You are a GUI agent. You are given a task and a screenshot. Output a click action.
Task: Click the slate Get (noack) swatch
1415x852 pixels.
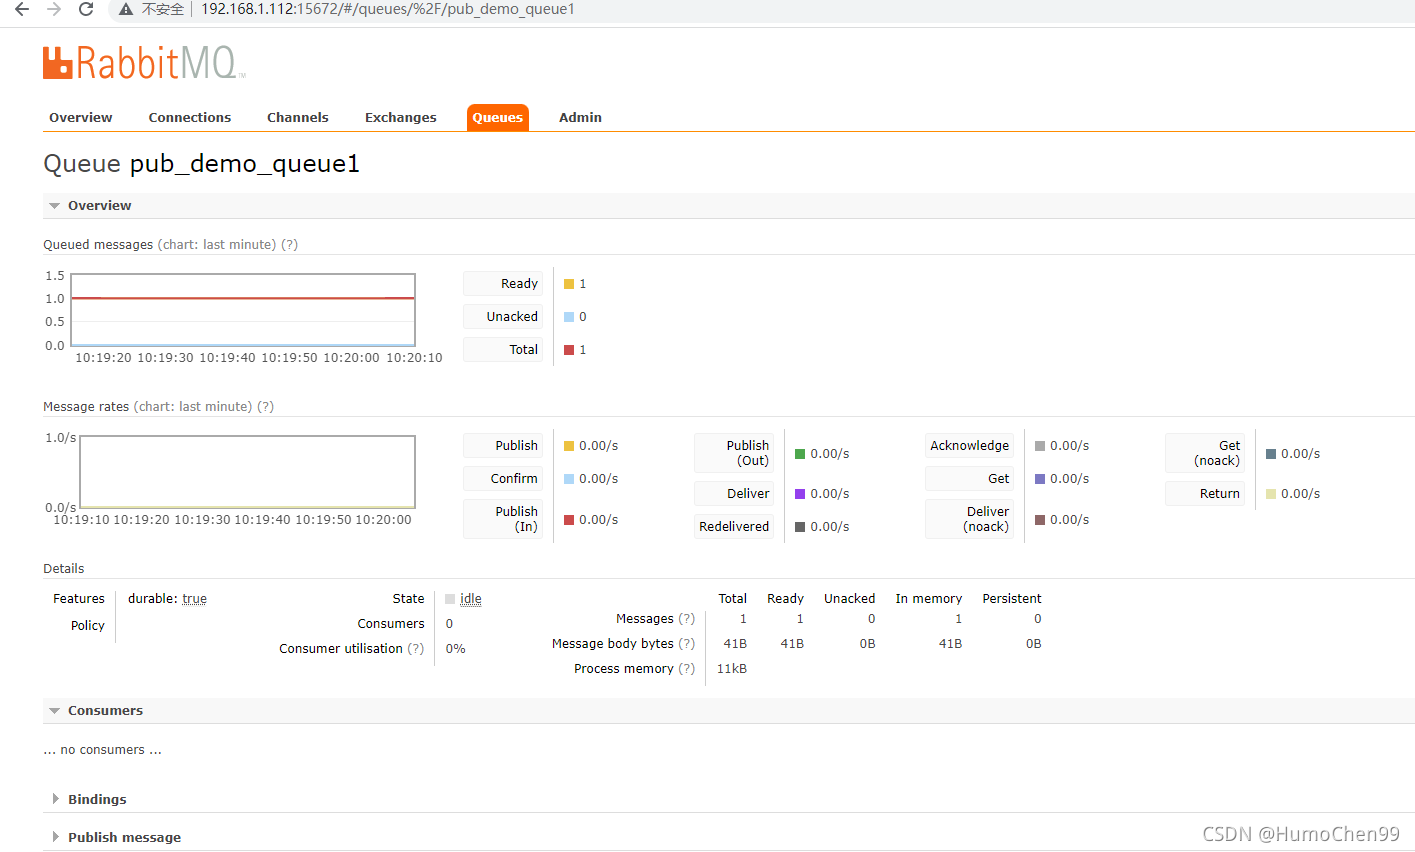click(x=1271, y=454)
